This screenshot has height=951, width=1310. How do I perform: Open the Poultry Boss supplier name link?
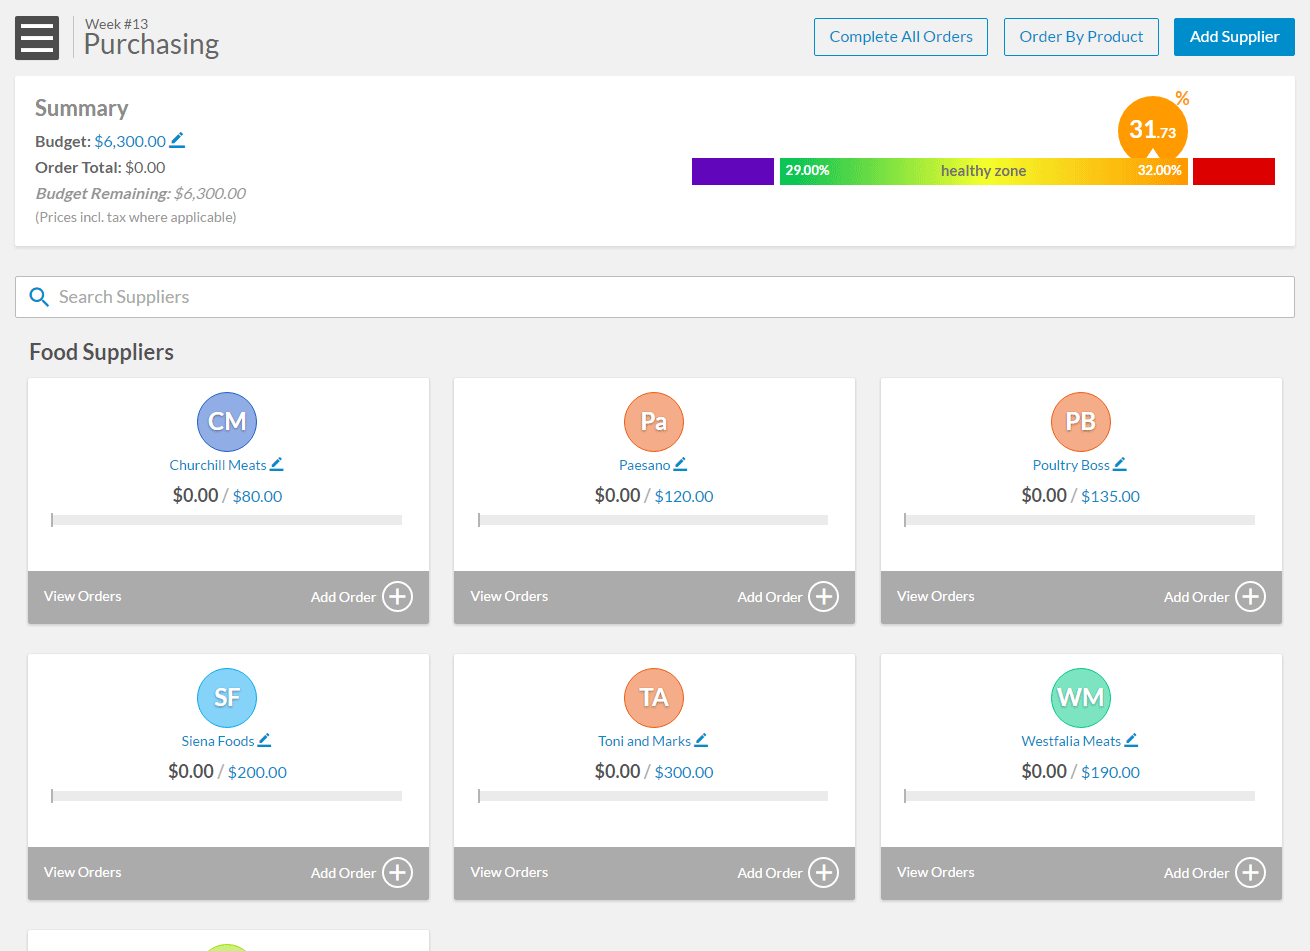click(x=1071, y=465)
